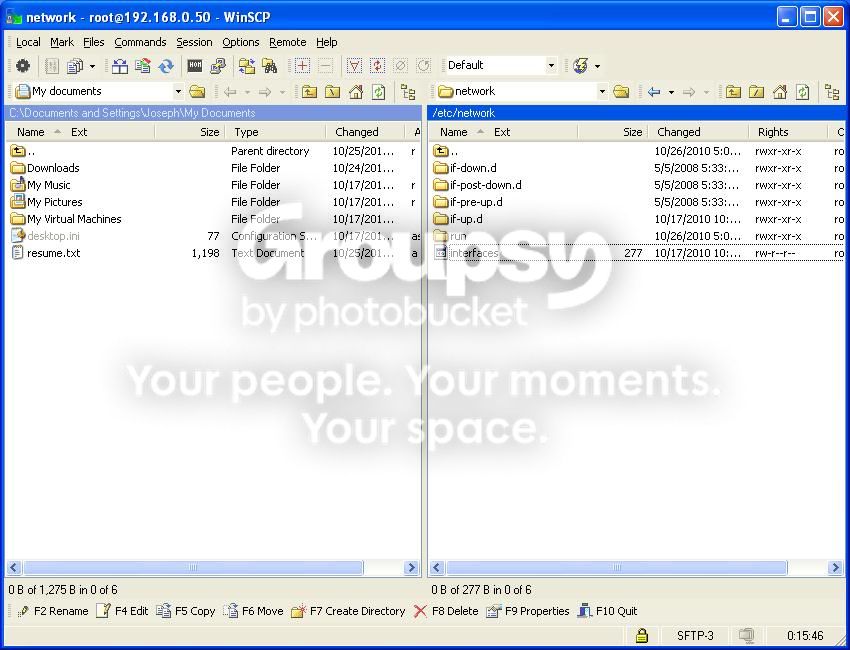This screenshot has height=650, width=850.
Task: Open the Options menu
Action: point(241,42)
